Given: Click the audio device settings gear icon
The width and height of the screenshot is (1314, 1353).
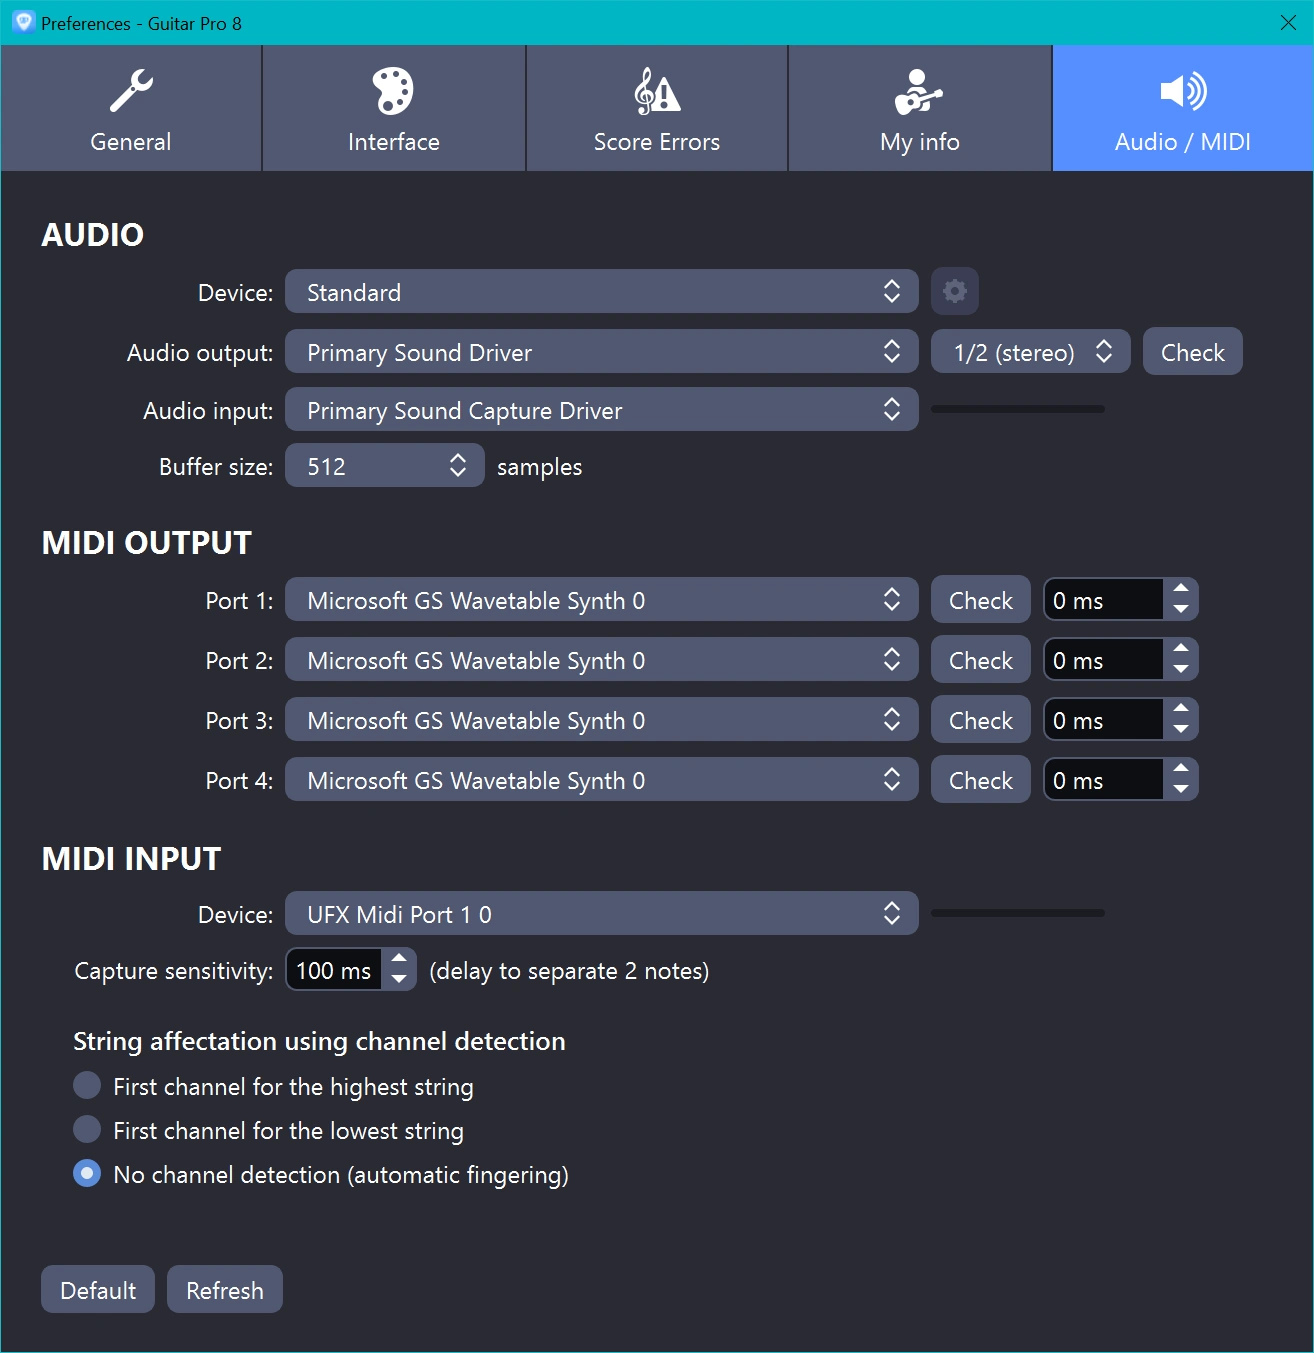Looking at the screenshot, I should click(954, 292).
